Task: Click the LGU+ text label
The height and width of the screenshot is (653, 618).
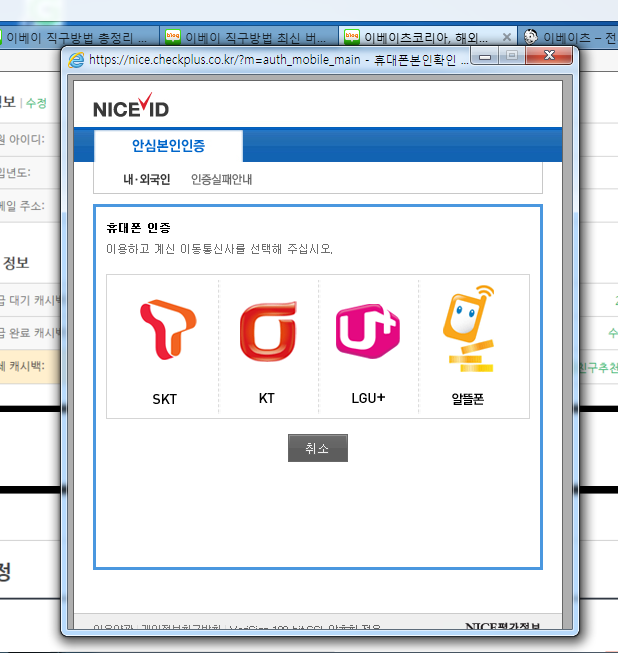Action: [x=368, y=398]
